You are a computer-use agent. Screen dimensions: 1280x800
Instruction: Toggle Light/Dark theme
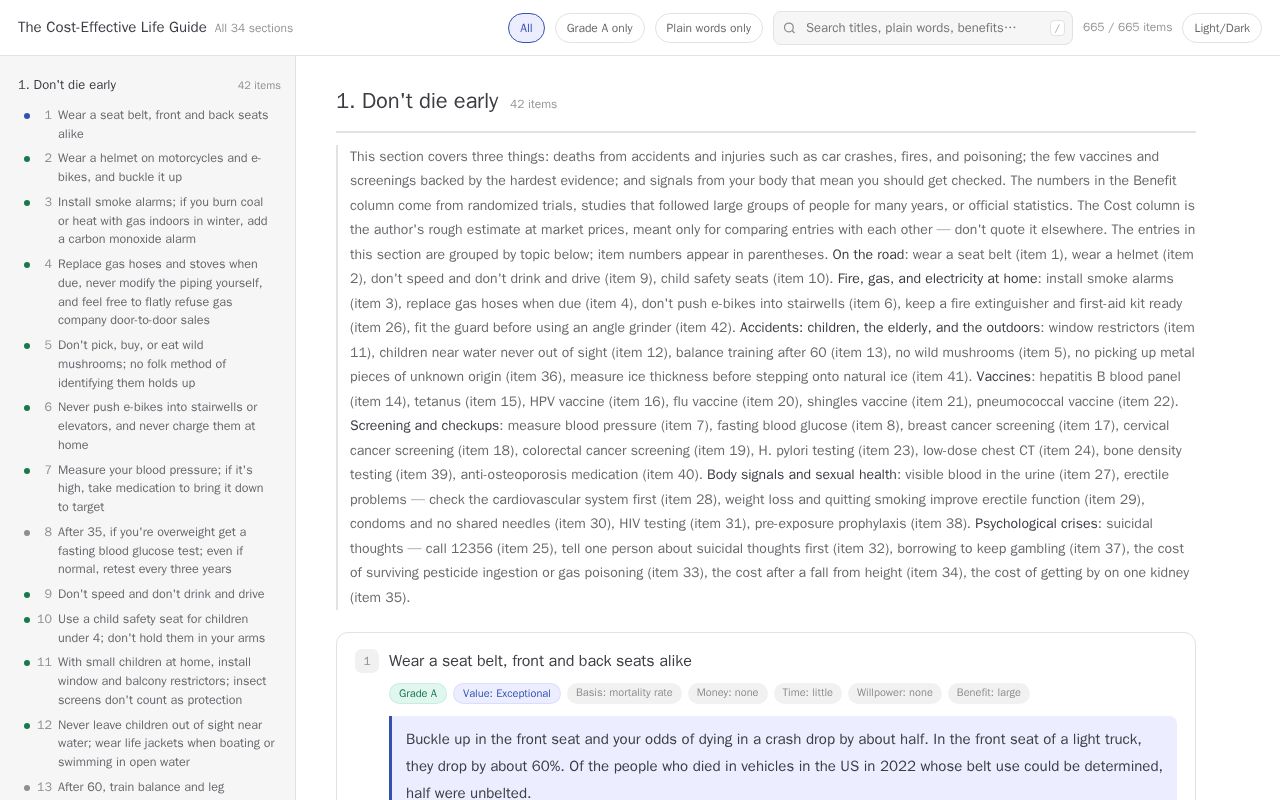coord(1222,28)
